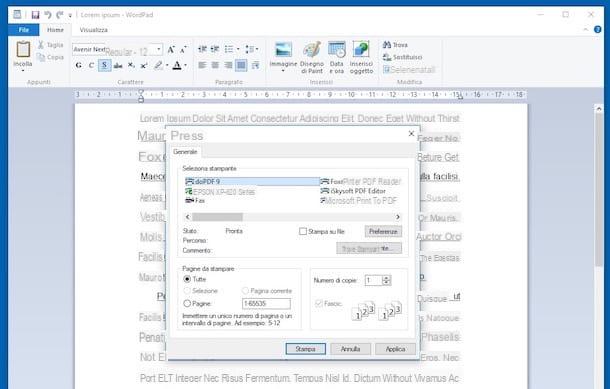
Task: Close the print dialog with X
Action: 411,133
